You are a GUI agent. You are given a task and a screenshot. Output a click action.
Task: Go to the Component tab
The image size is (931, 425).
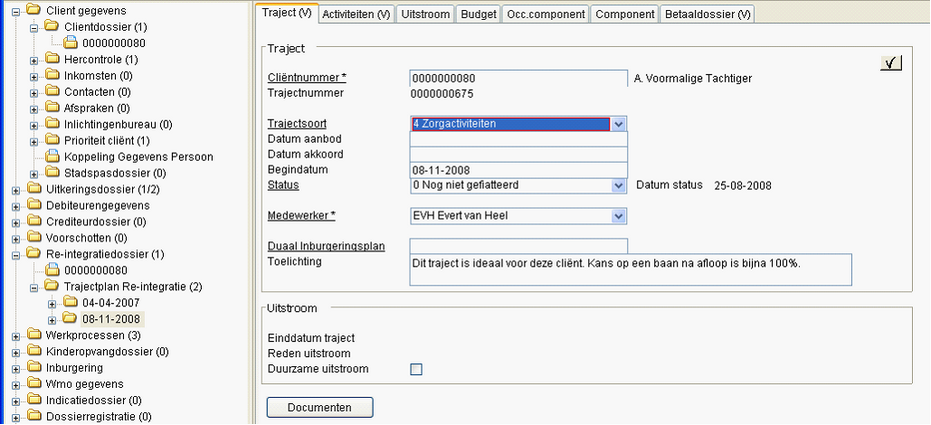coord(625,14)
